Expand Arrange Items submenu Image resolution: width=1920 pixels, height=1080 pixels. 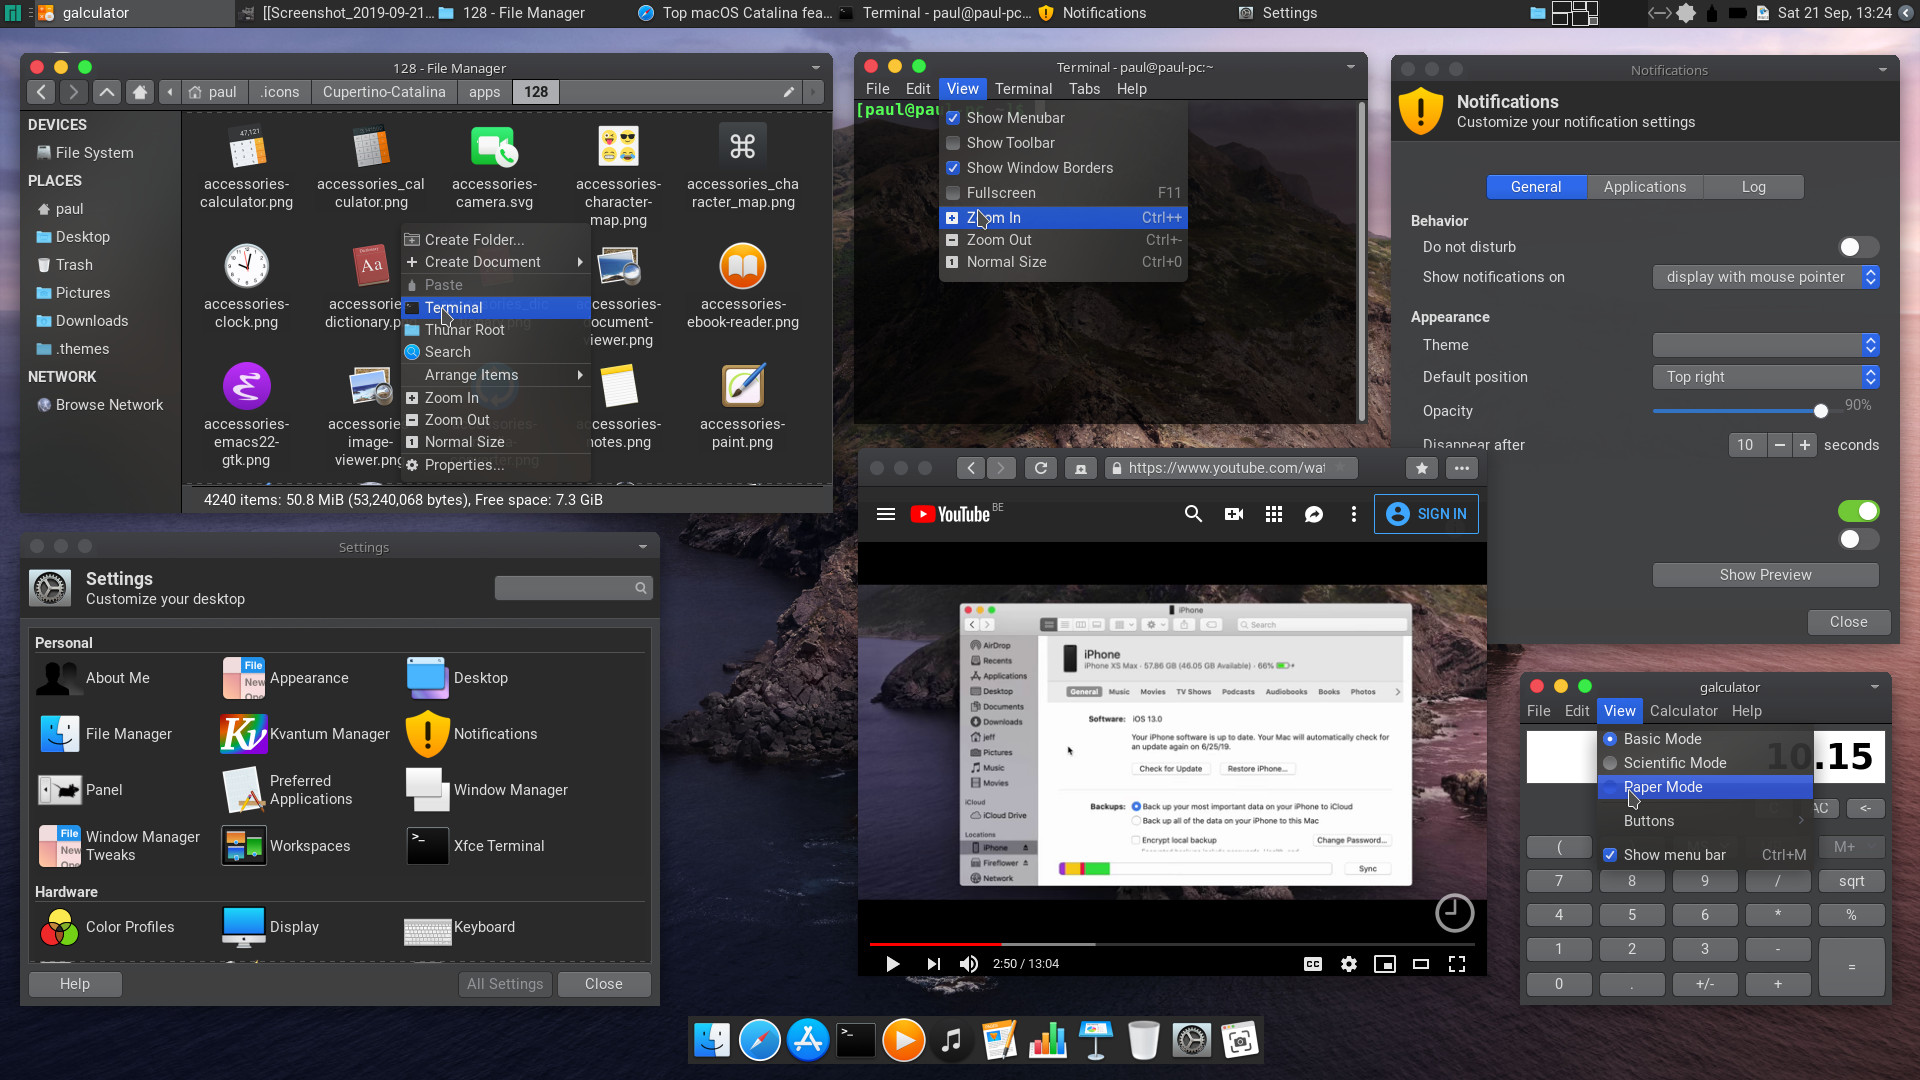496,375
